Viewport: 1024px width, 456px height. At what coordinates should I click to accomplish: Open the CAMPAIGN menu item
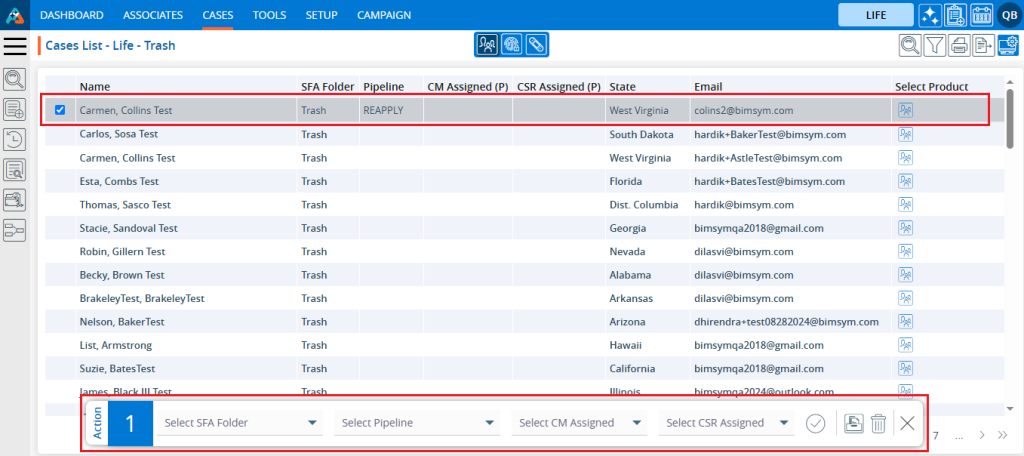pos(385,15)
